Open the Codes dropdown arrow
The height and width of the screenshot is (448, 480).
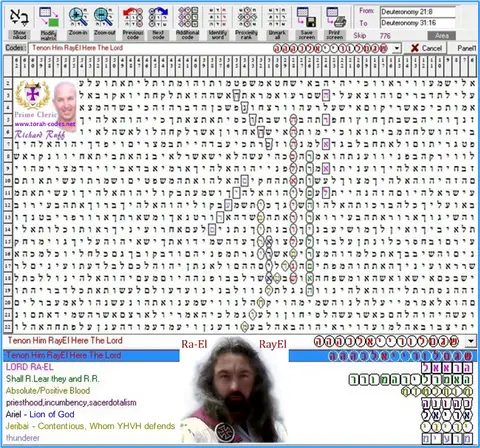[x=397, y=48]
